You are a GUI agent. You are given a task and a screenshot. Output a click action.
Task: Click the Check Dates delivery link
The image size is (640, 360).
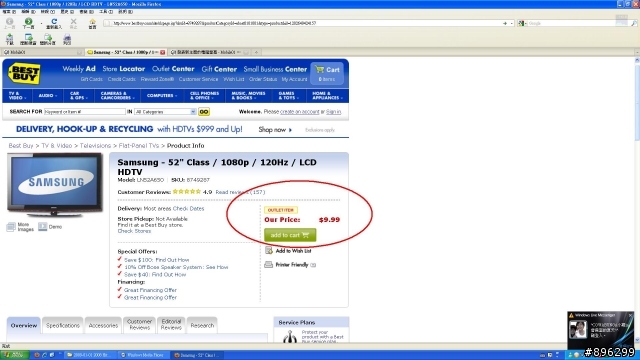(x=188, y=209)
